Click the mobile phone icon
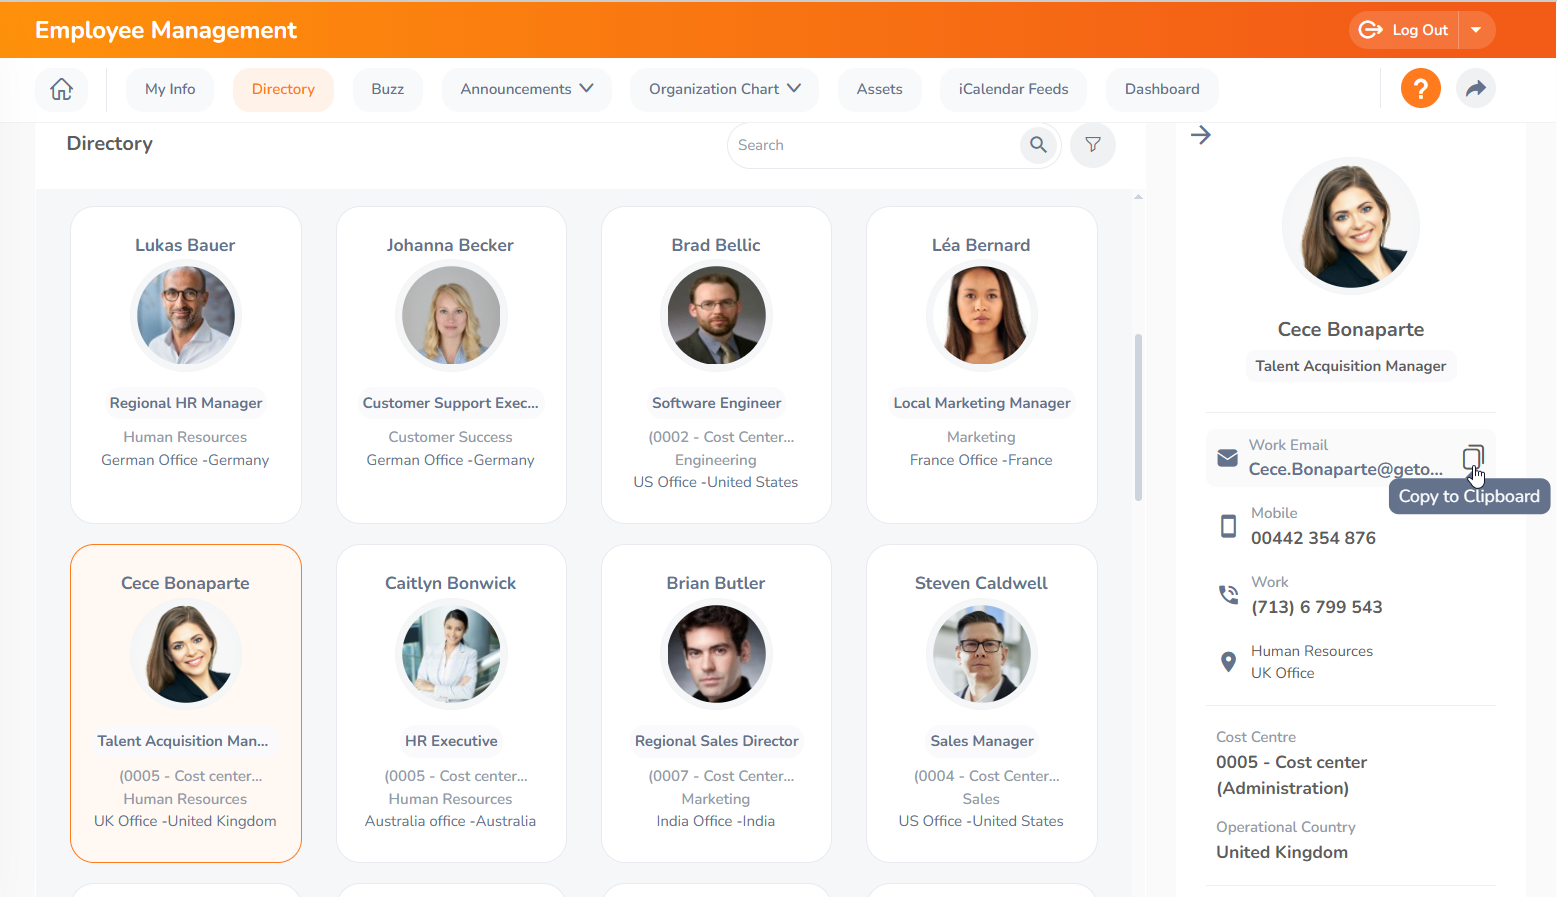The image size is (1557, 897). (1228, 526)
